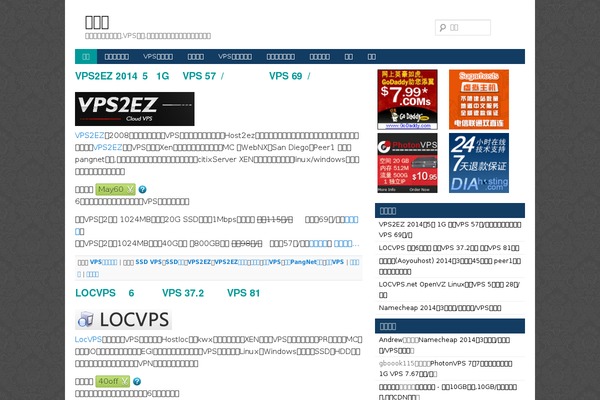Click the site title in the header
Image resolution: width=600 pixels, height=400 pixels.
(x=97, y=22)
